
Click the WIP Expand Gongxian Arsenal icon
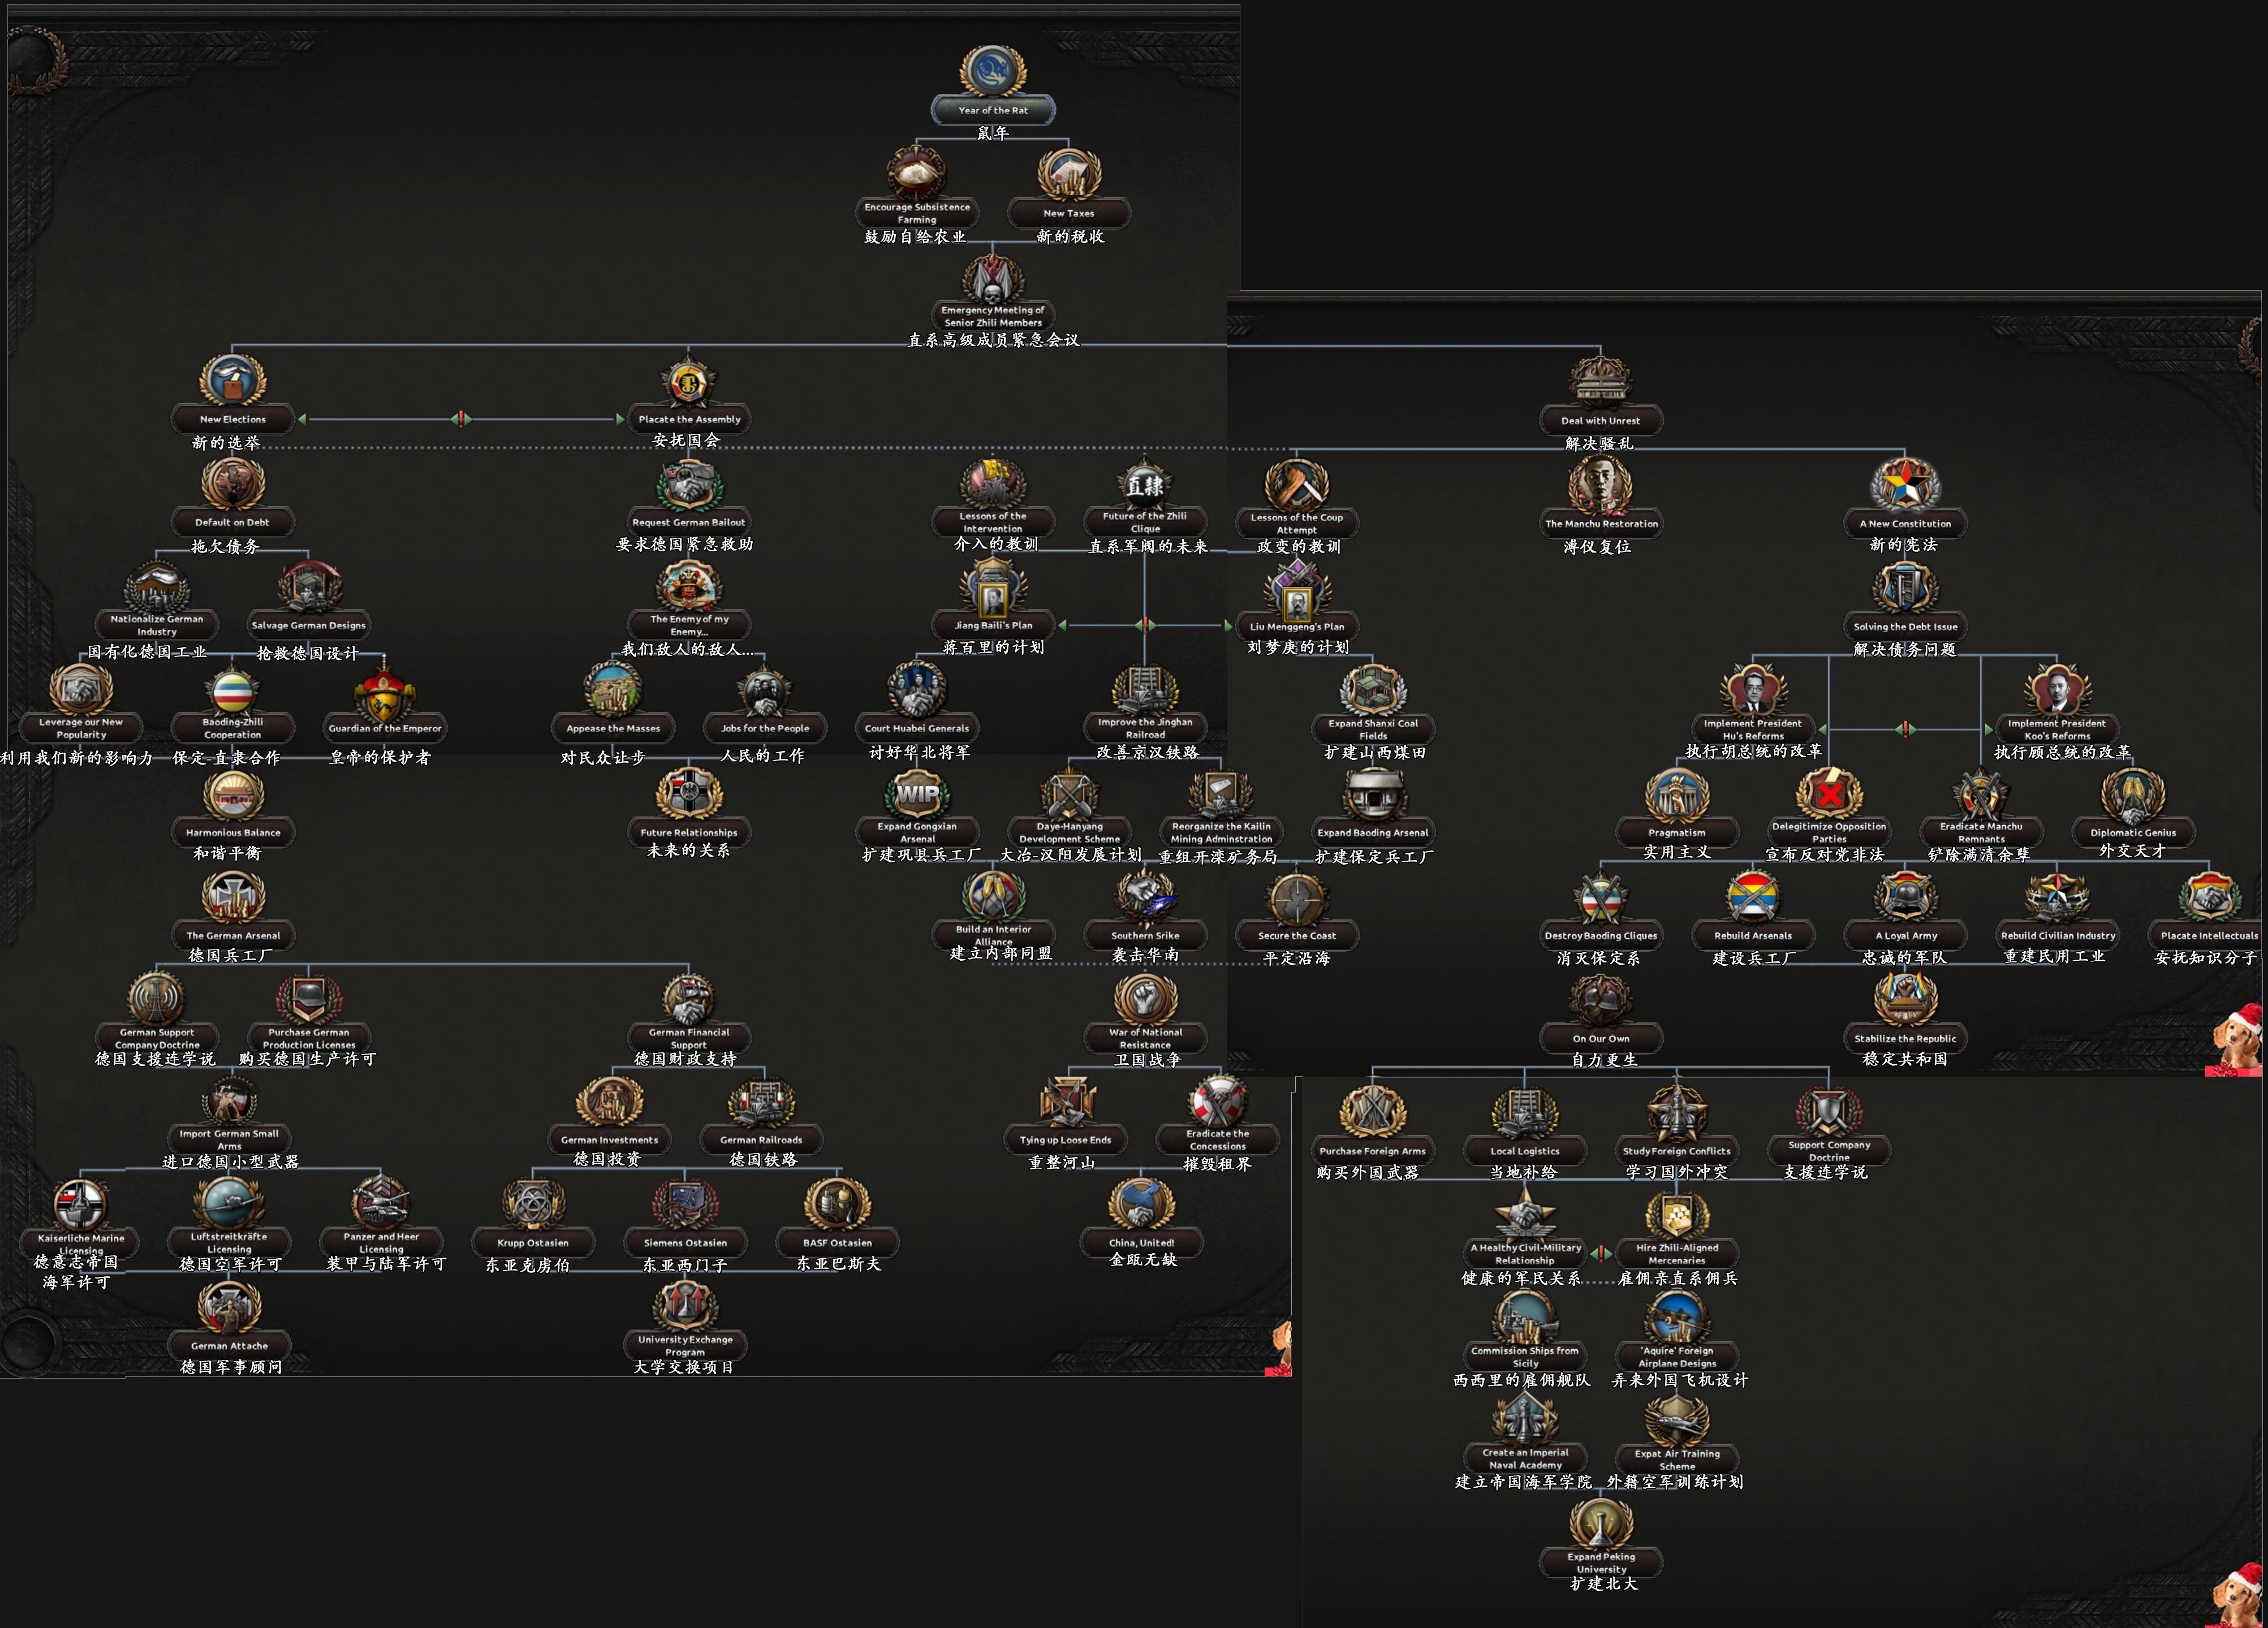917,795
